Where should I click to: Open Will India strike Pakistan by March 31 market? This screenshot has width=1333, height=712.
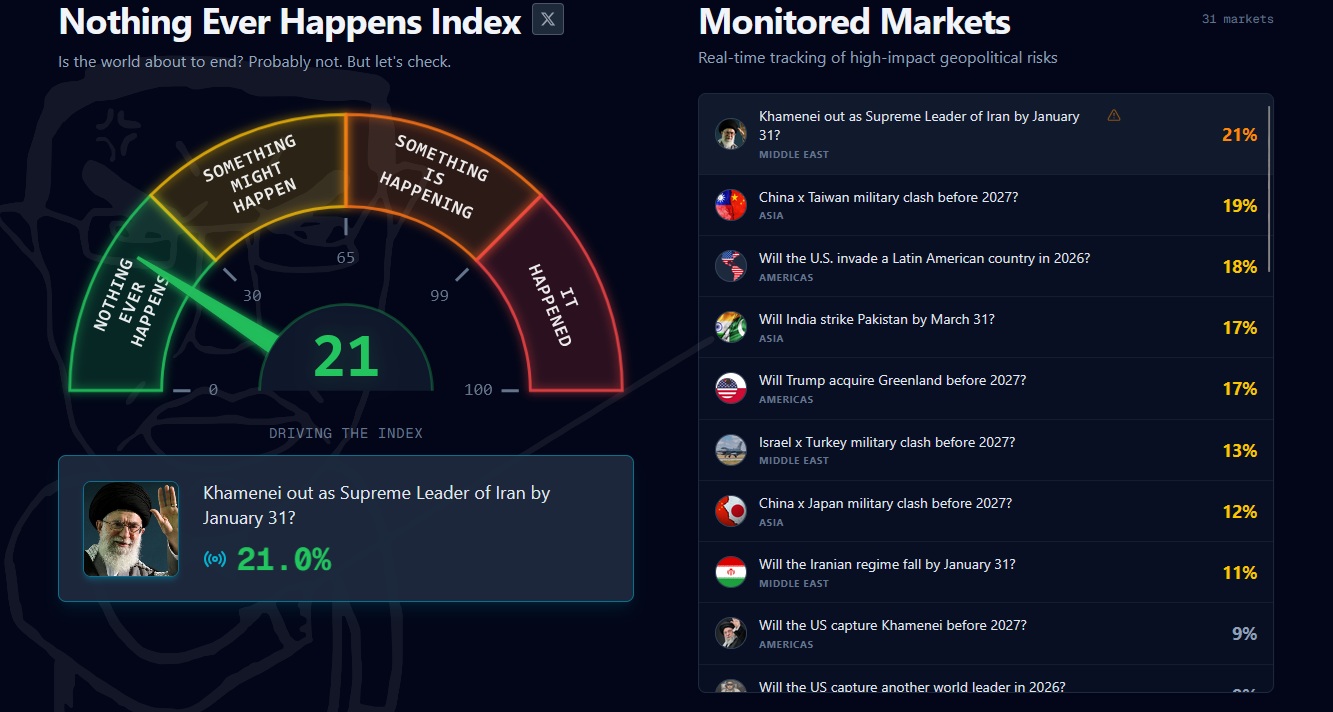[x=985, y=327]
